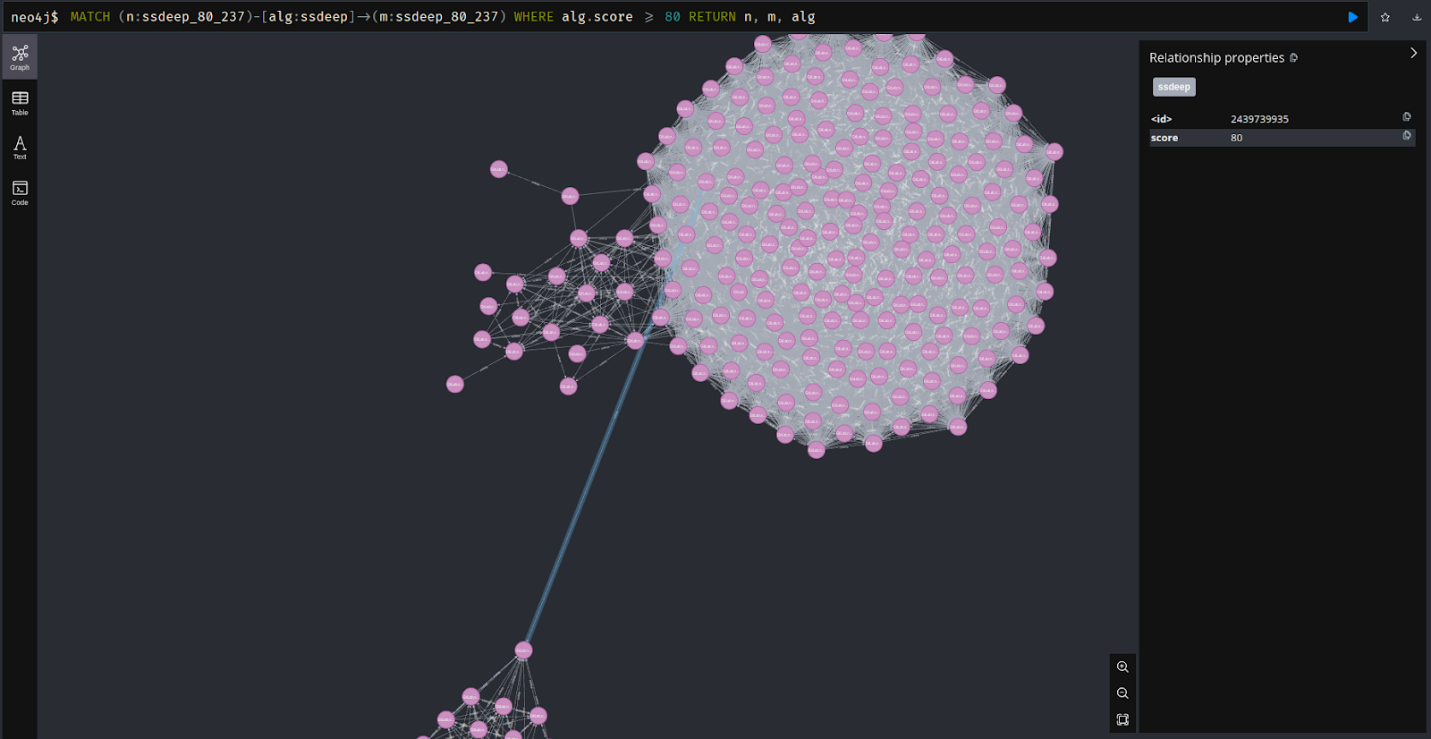Switch to the Graph view
Screen dimensions: 1431x739
(x=20, y=57)
